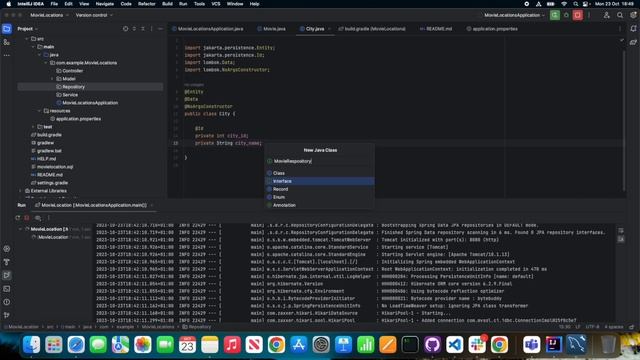Viewport: 640px width, 360px height.
Task: Open MovieLocationsApplication run configuration dropdown
Action: (514, 15)
